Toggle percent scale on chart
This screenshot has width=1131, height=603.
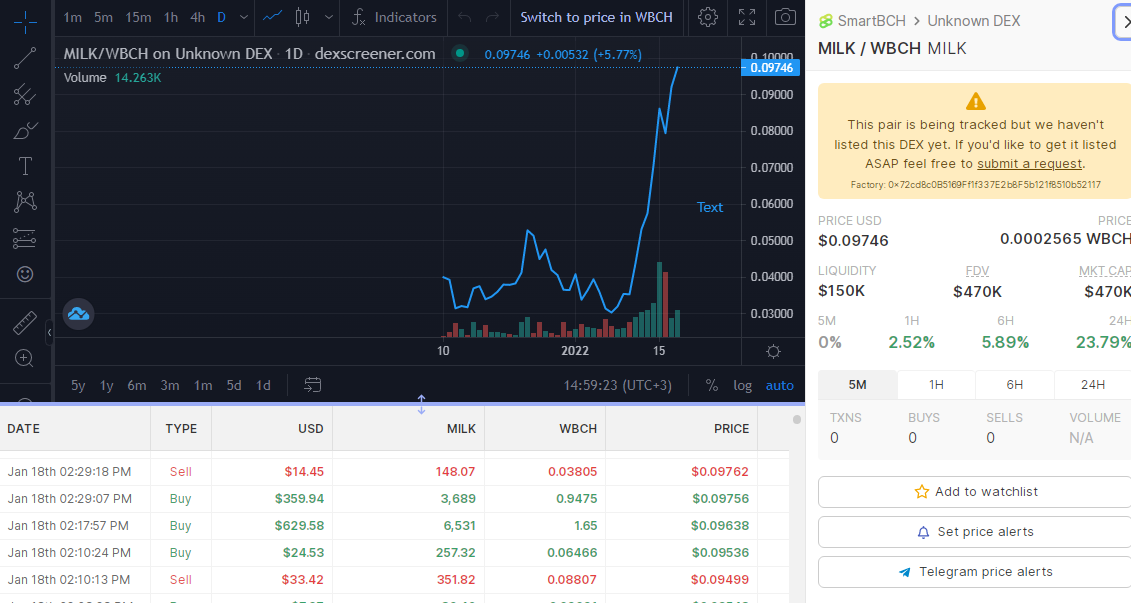[711, 385]
